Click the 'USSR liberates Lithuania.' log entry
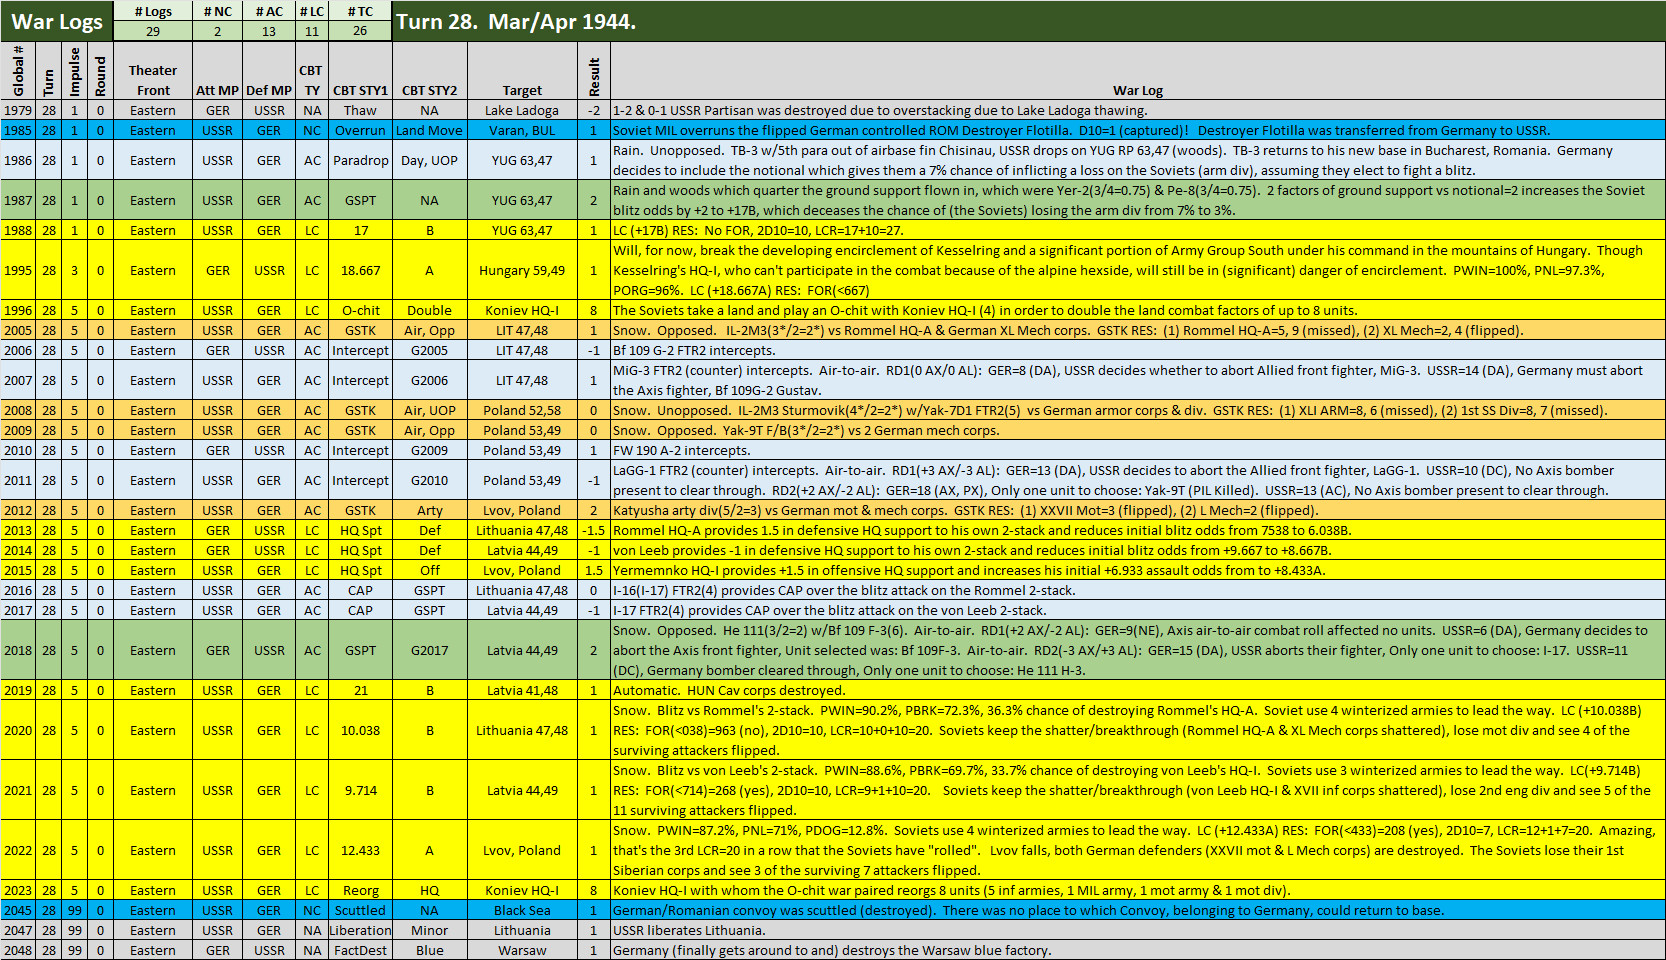This screenshot has width=1666, height=960. pos(1138,930)
